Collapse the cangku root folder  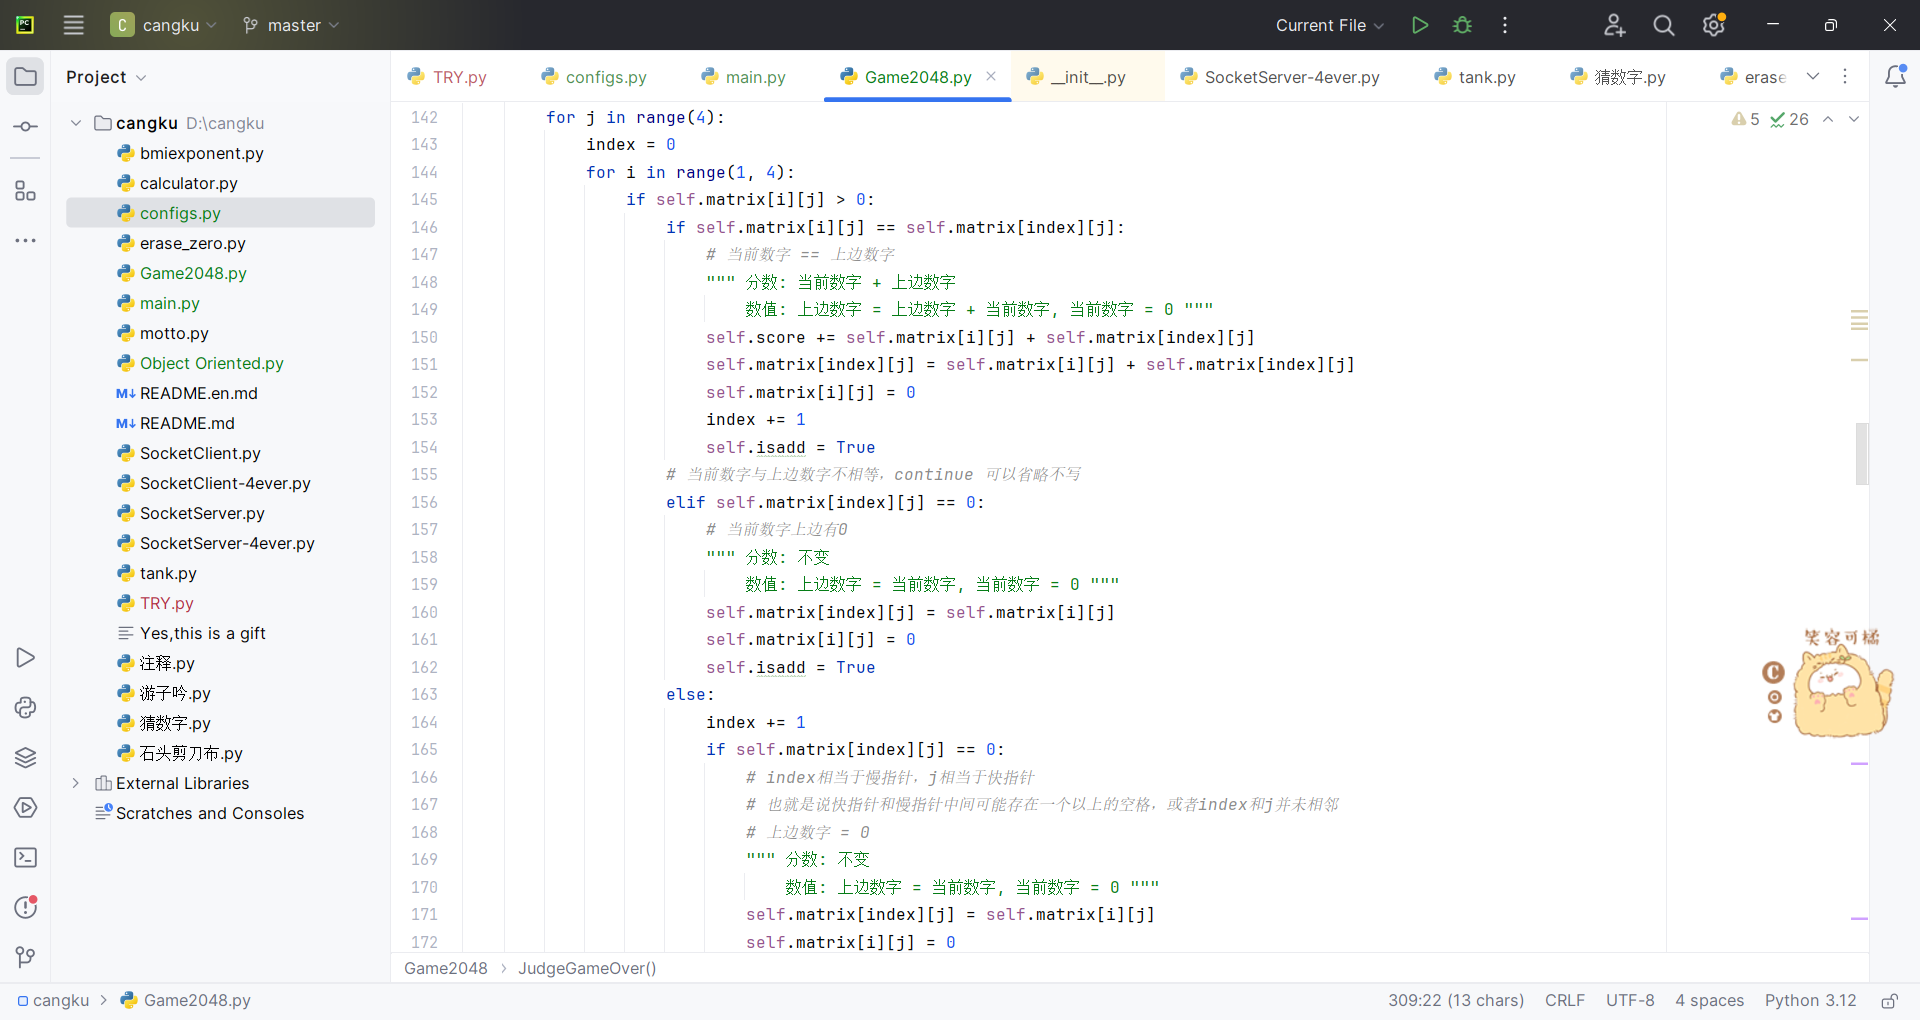76,123
